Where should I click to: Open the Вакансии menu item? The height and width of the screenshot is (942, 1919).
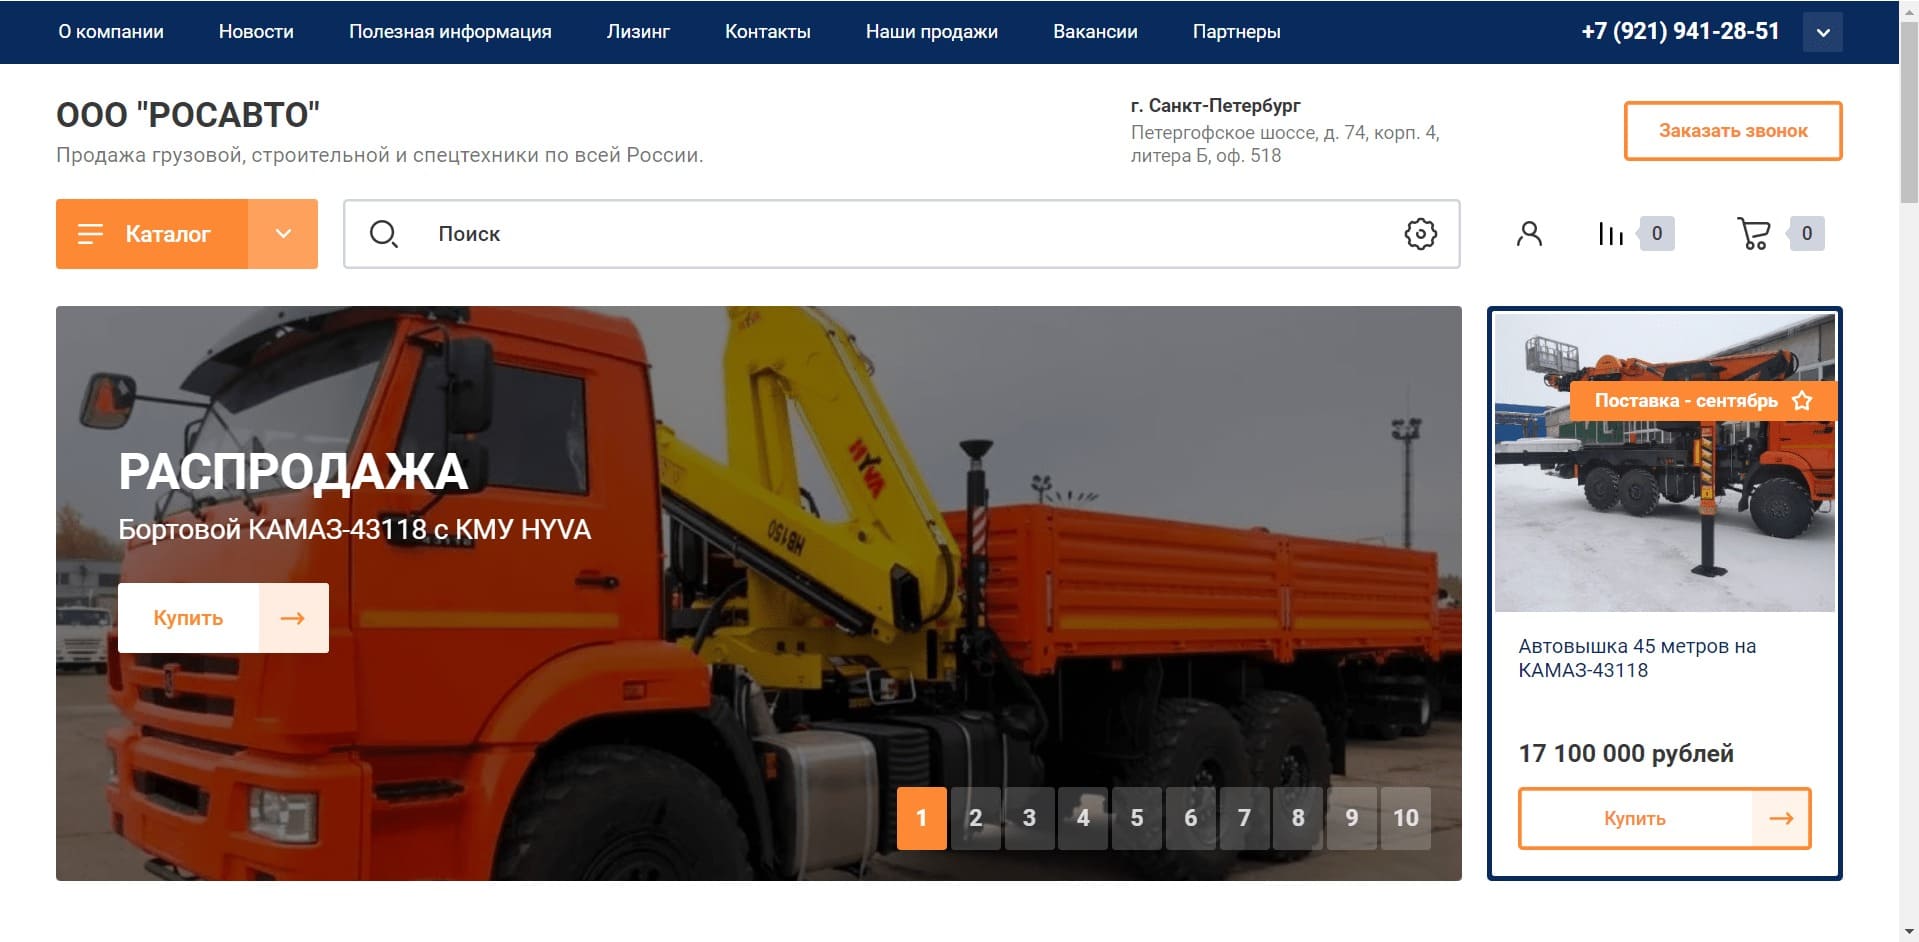pos(1095,32)
